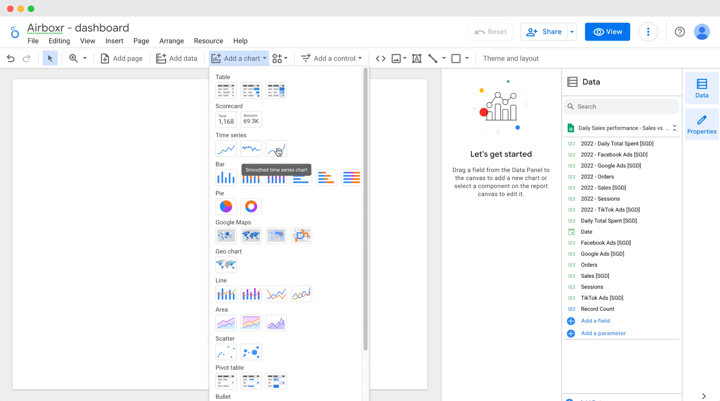This screenshot has width=720, height=401.
Task: Select the Column bar chart
Action: pyautogui.click(x=226, y=177)
